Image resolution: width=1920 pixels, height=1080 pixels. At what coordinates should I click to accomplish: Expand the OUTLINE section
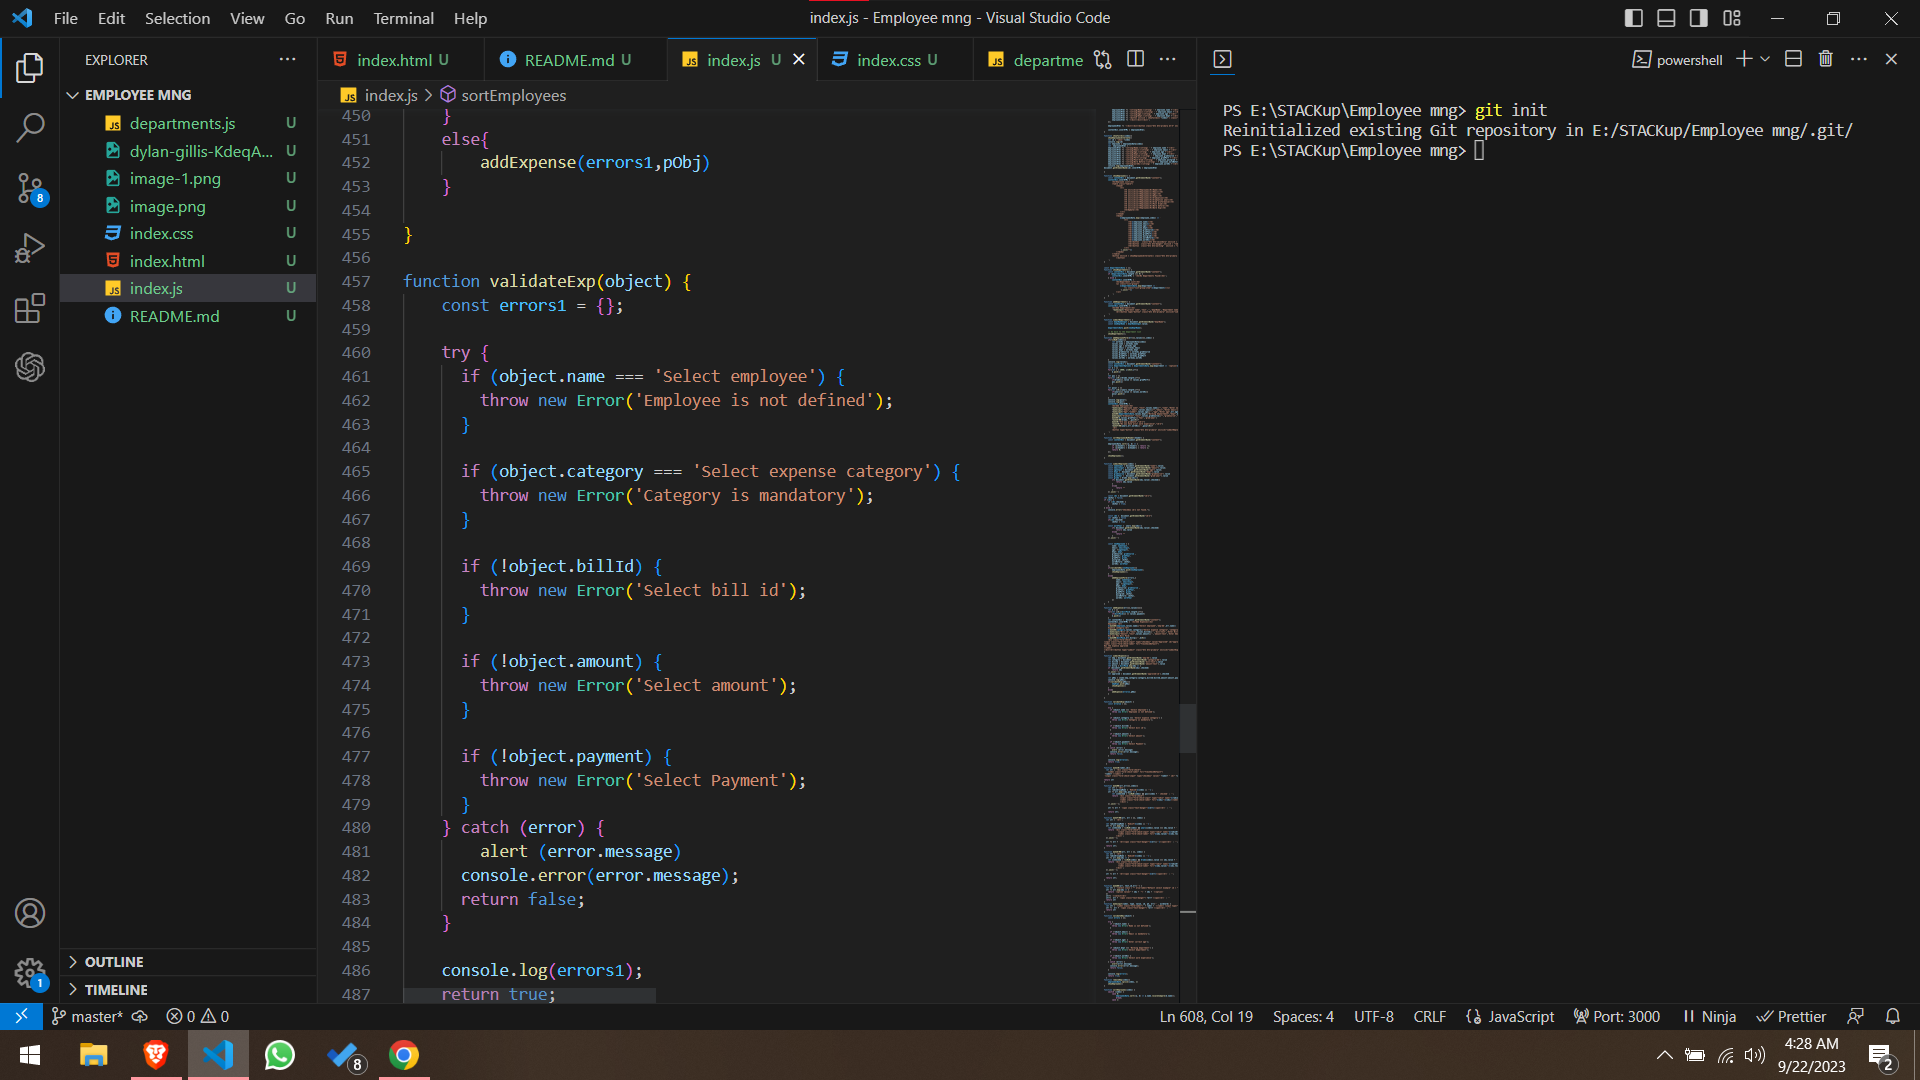(x=114, y=962)
